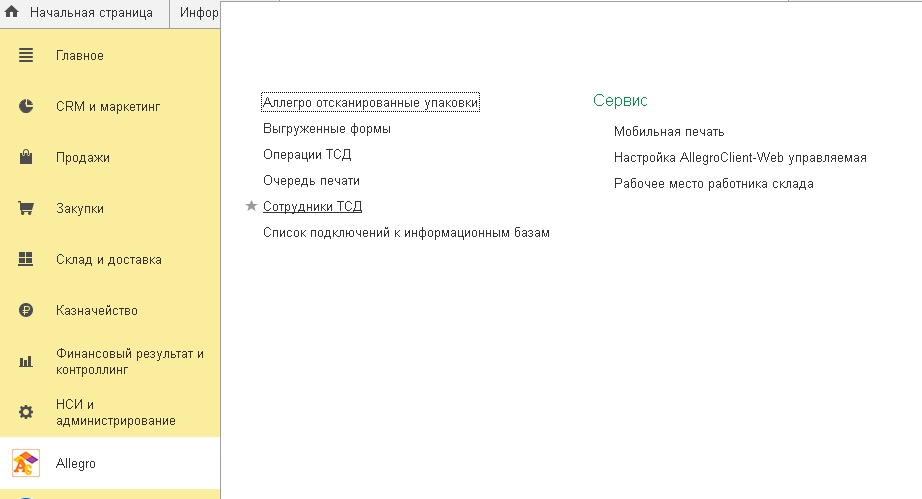The height and width of the screenshot is (499, 922).
Task: Open Мобильная печать under Сервис
Action: point(669,132)
